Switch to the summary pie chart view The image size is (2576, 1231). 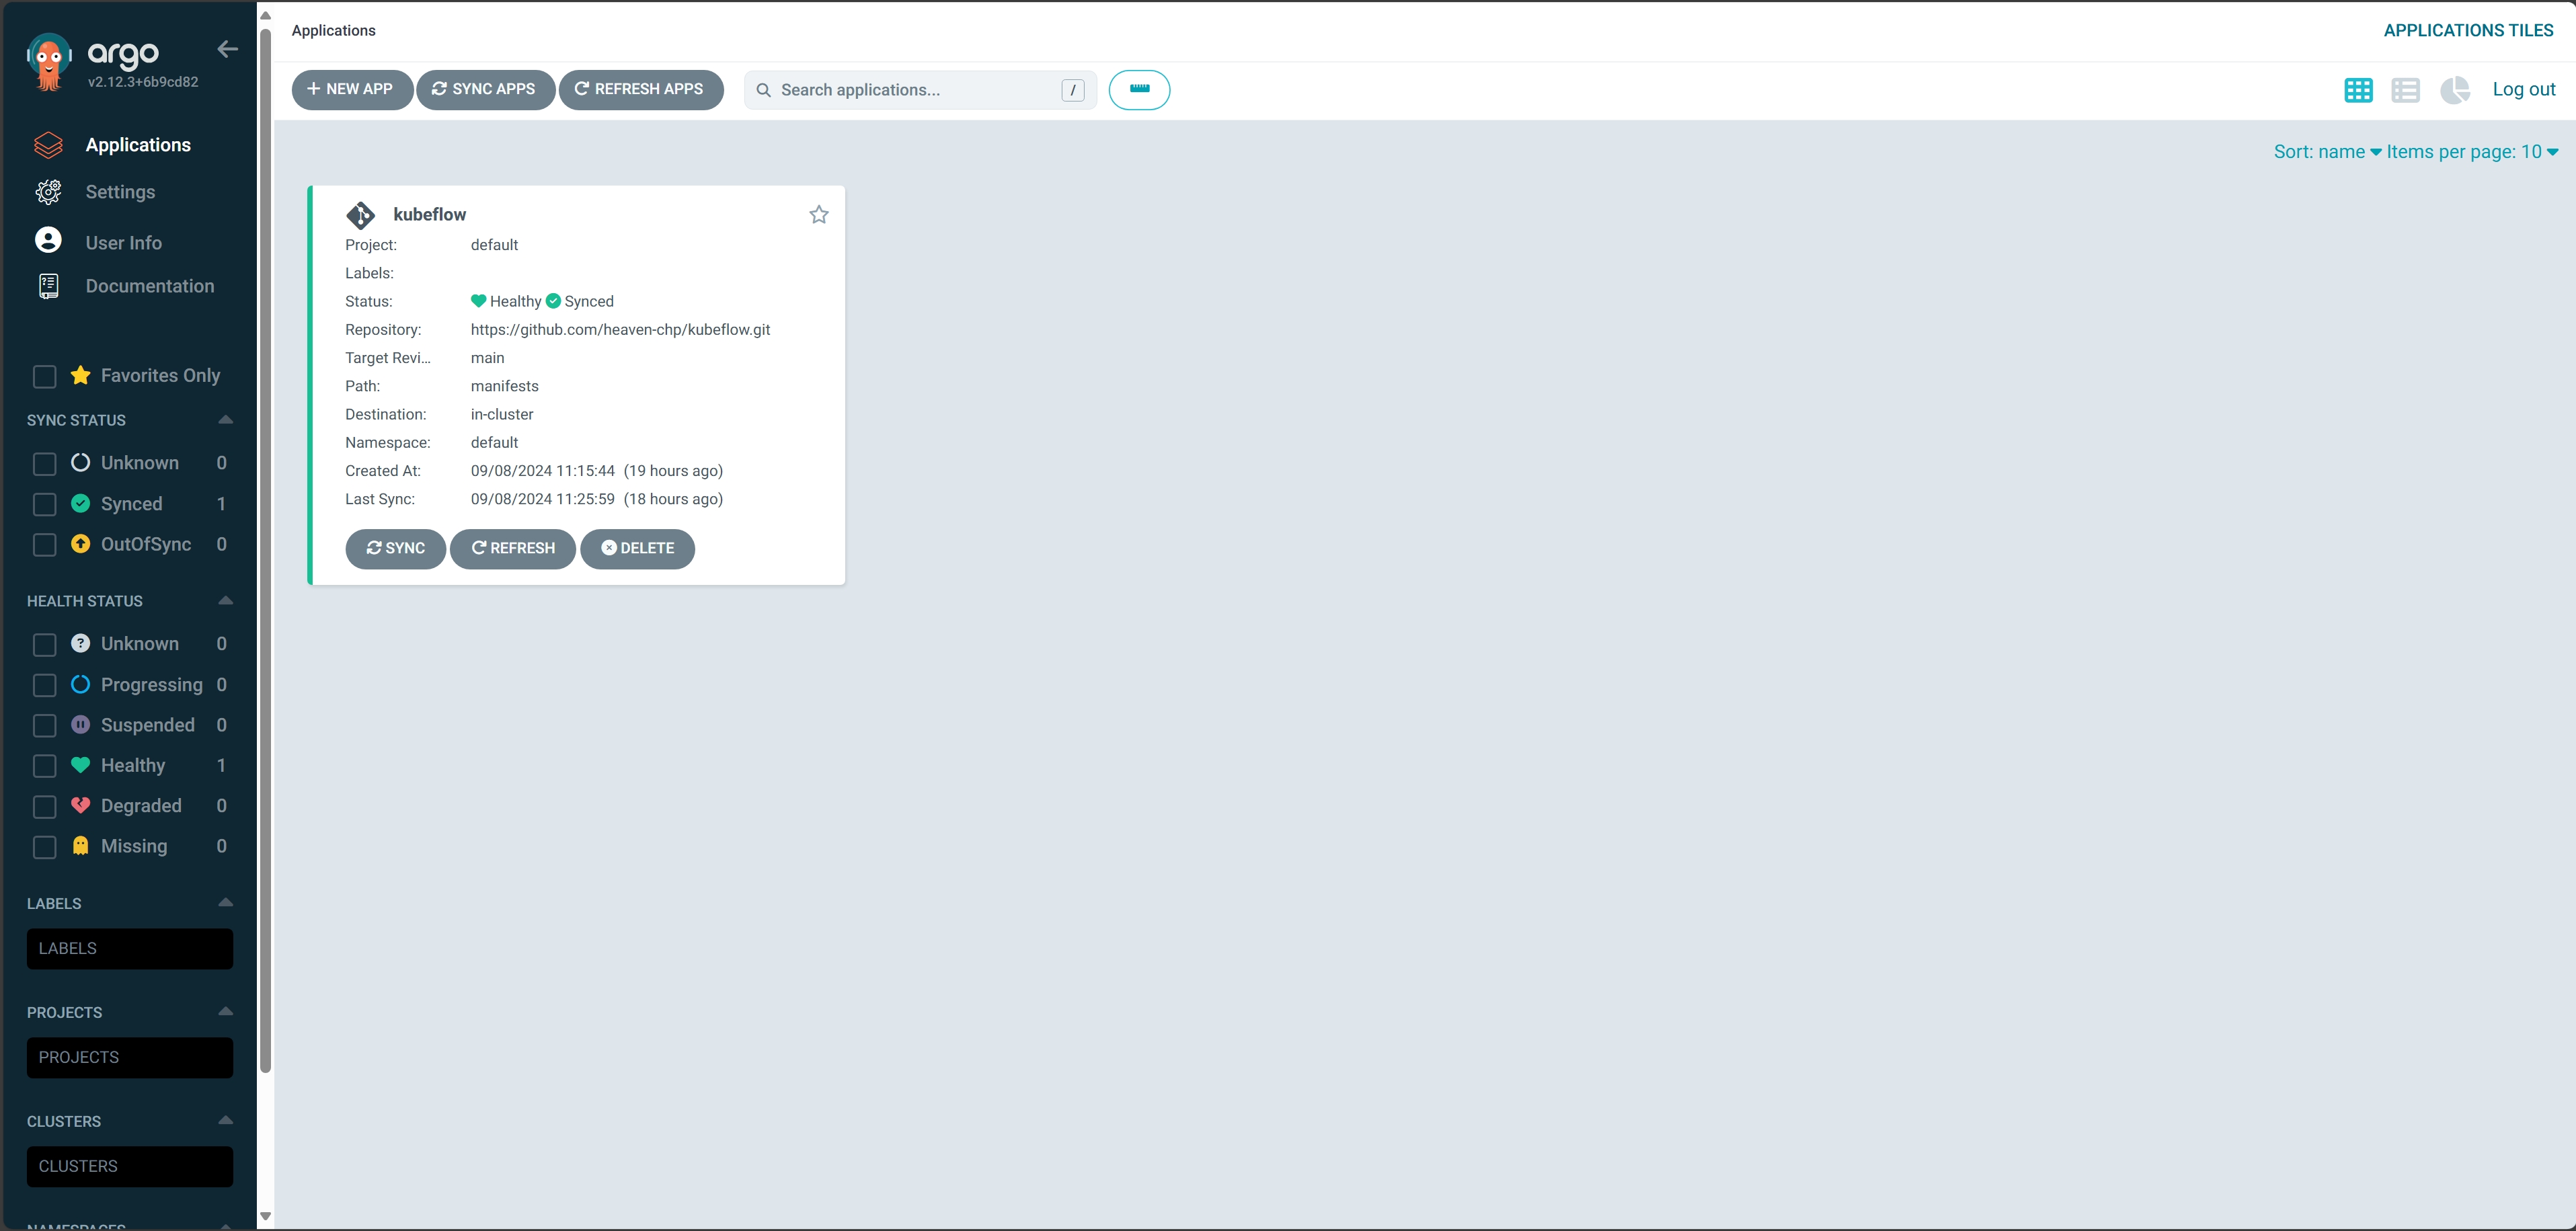pos(2454,90)
